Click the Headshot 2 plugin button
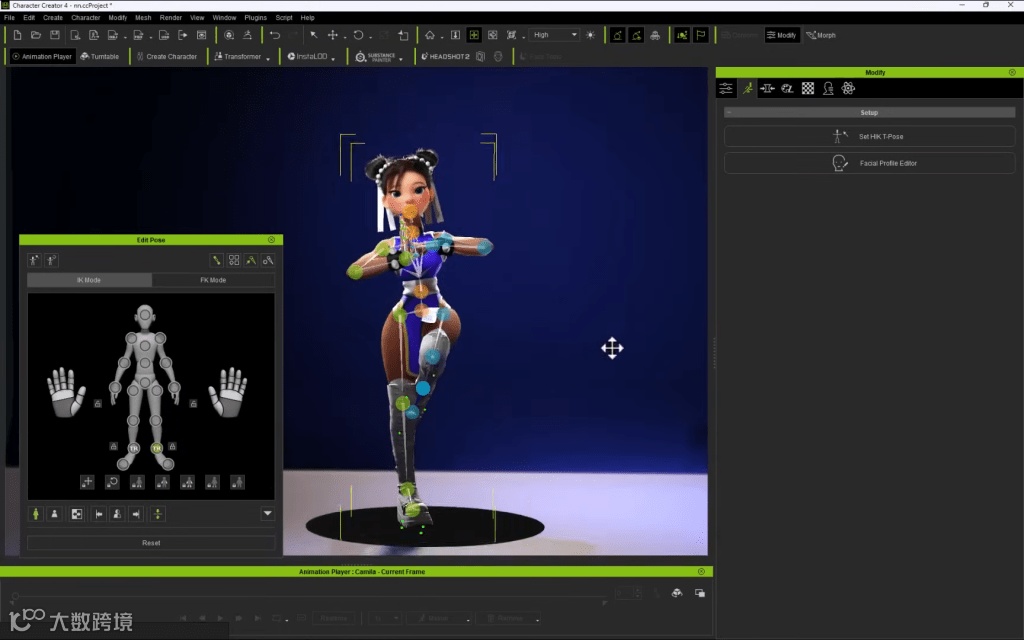Viewport: 1024px width, 640px height. tap(445, 57)
